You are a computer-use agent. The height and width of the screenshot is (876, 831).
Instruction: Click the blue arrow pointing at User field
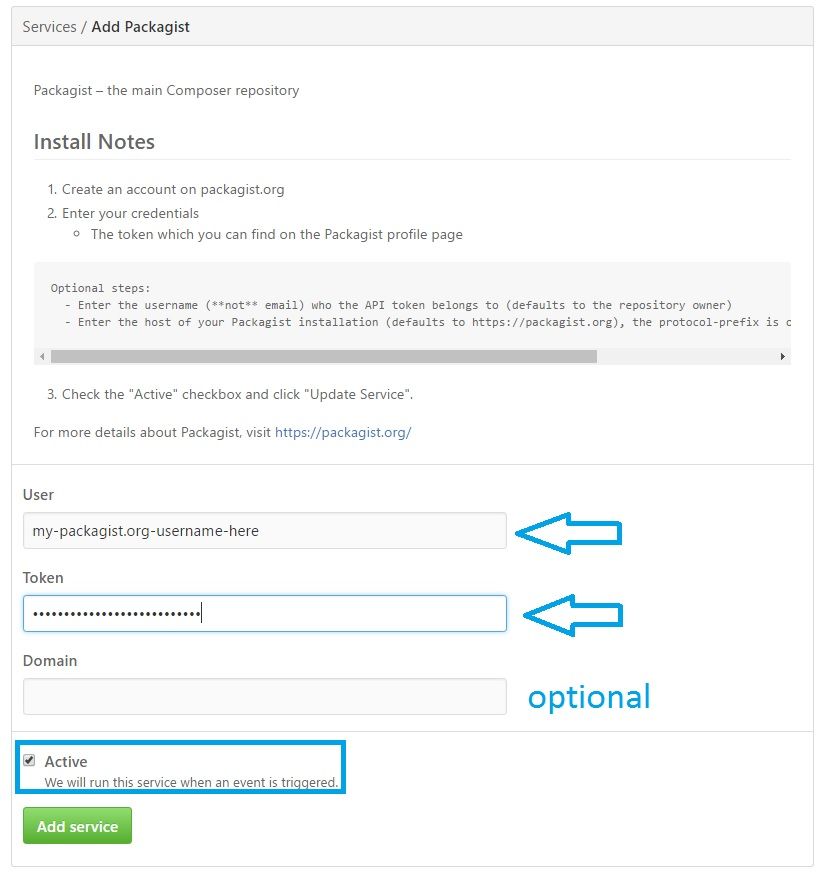click(570, 533)
